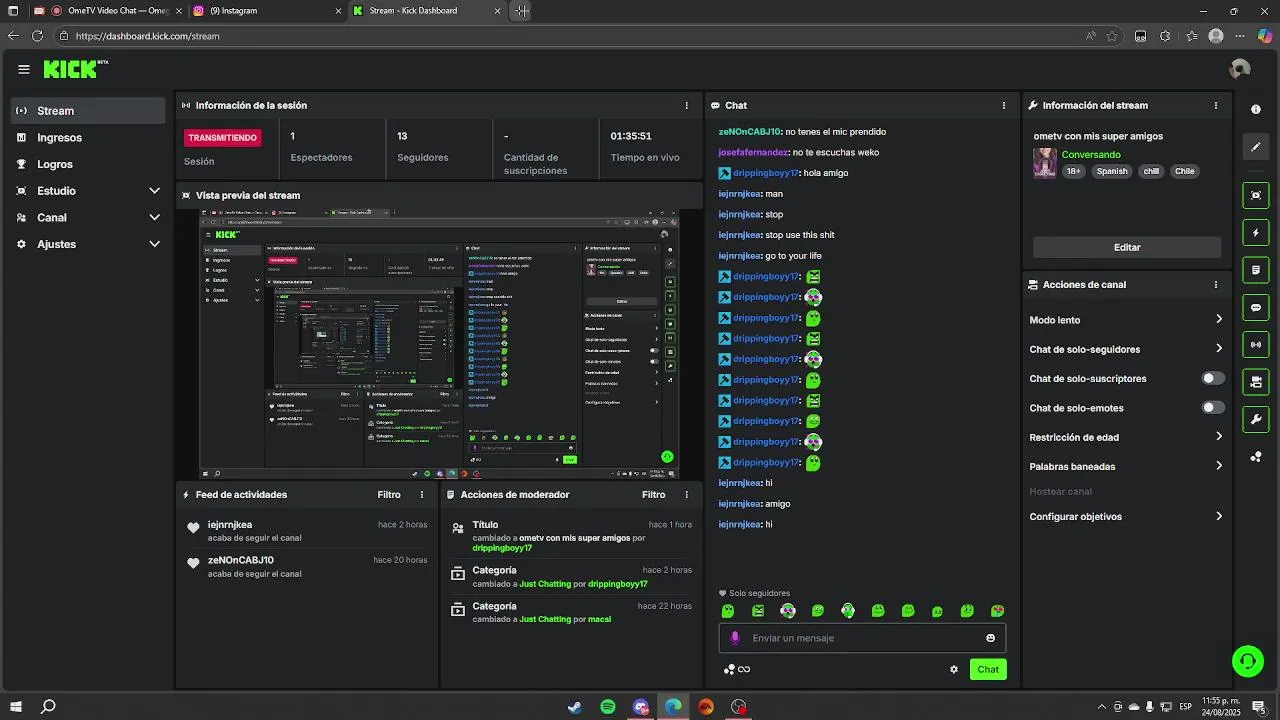Open options menu of Información de la sesión
This screenshot has width=1280, height=720.
686,105
